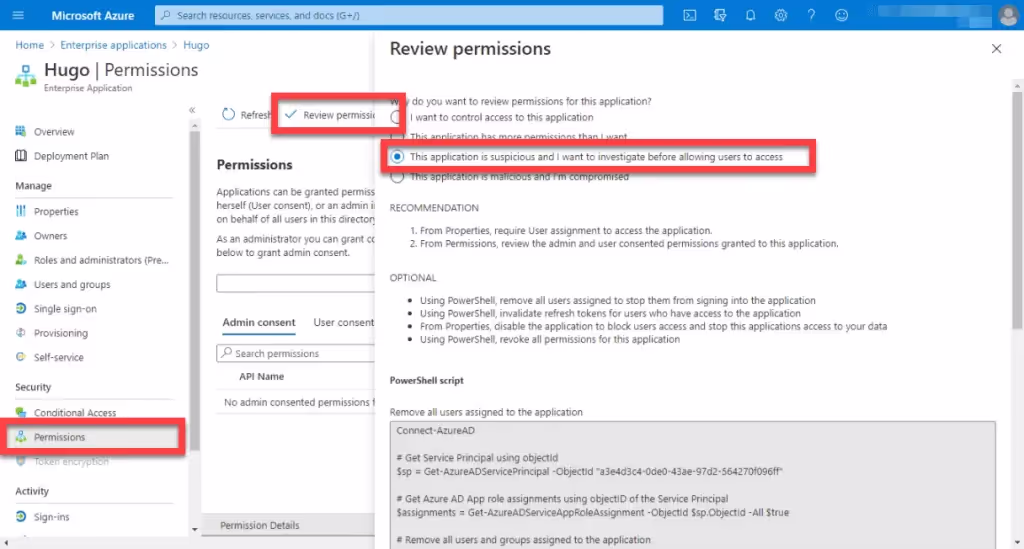Click the Sign-ins icon

click(21, 516)
